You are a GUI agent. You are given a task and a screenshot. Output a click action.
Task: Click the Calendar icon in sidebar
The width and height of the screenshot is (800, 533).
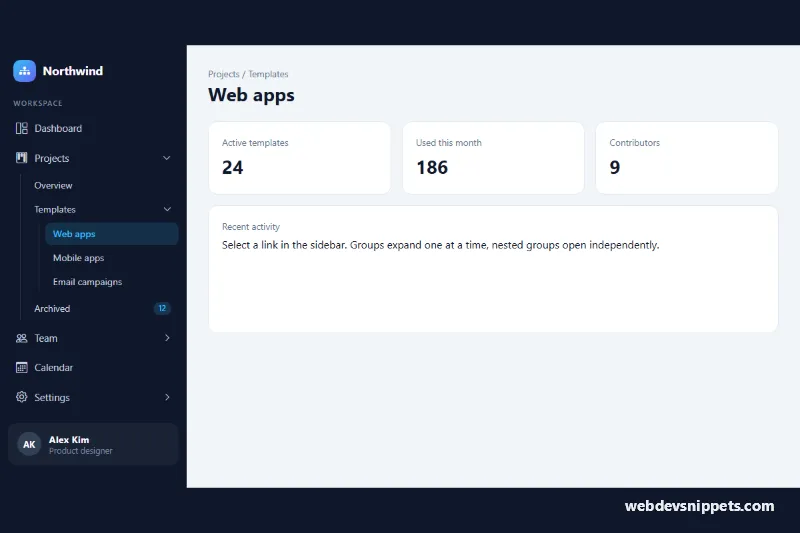coord(21,367)
